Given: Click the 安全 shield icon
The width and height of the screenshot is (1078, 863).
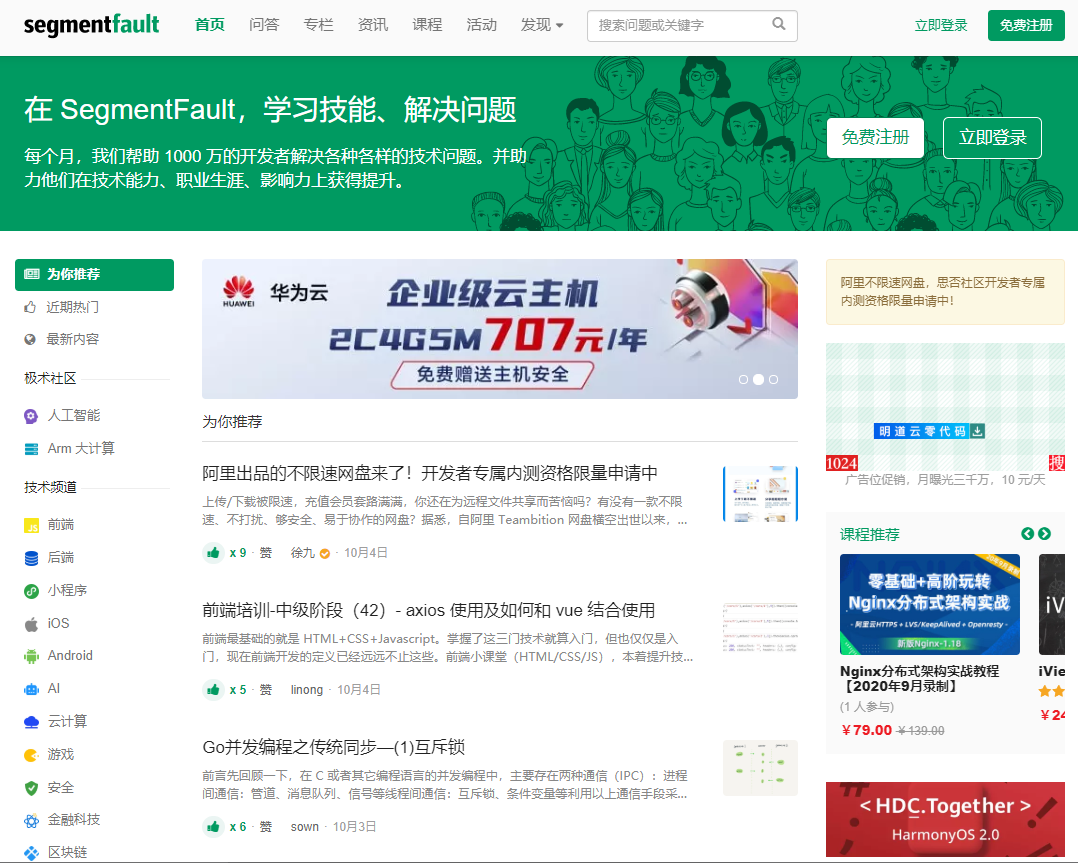Looking at the screenshot, I should (32, 788).
